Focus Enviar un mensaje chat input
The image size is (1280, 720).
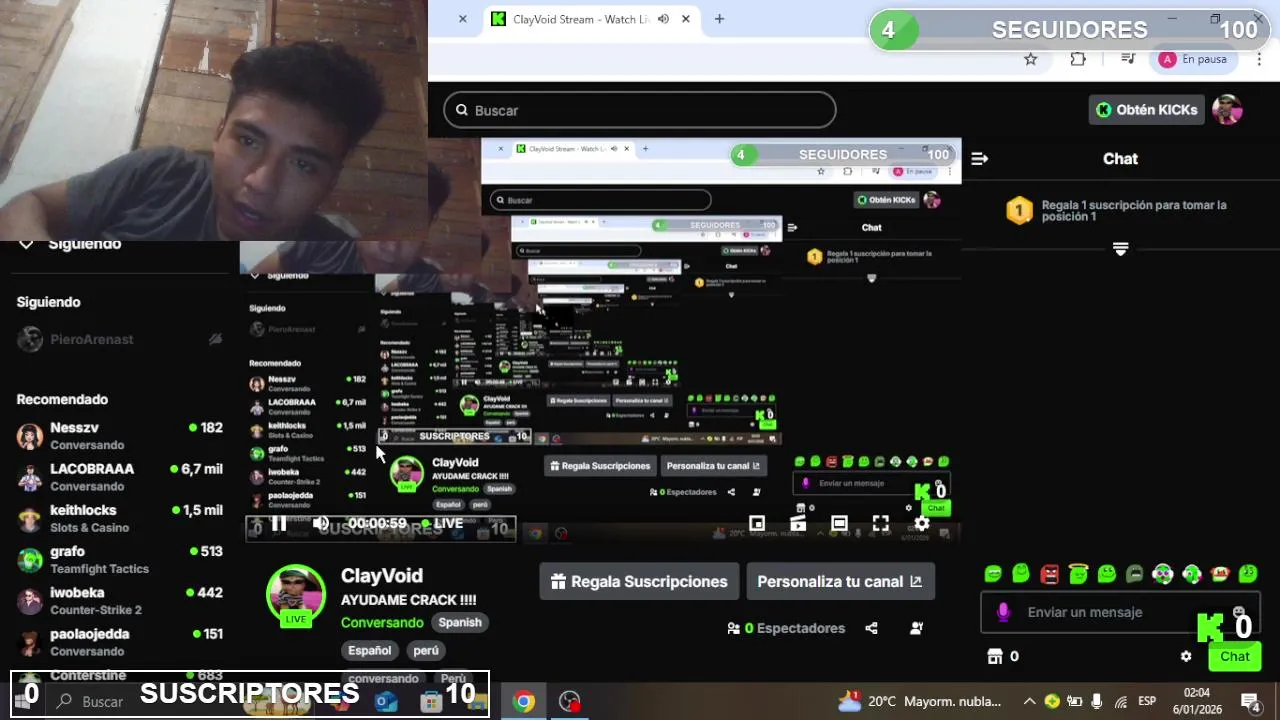coord(1120,612)
